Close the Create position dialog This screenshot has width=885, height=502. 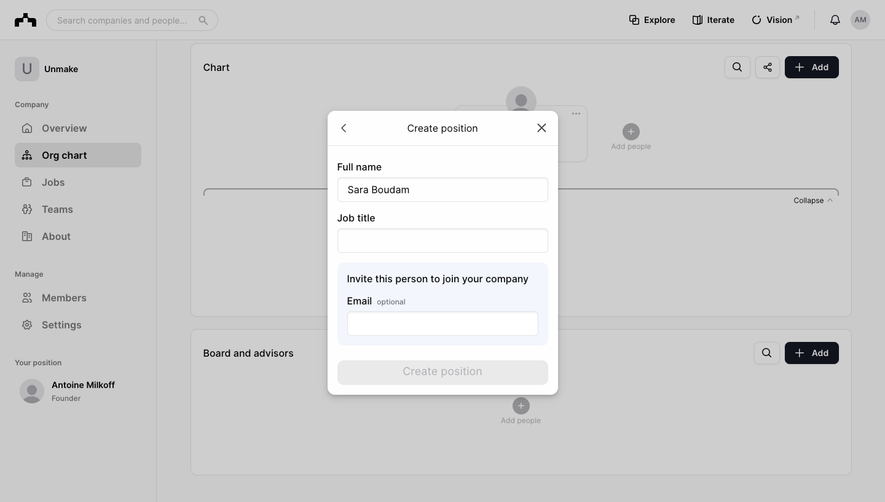pos(541,128)
